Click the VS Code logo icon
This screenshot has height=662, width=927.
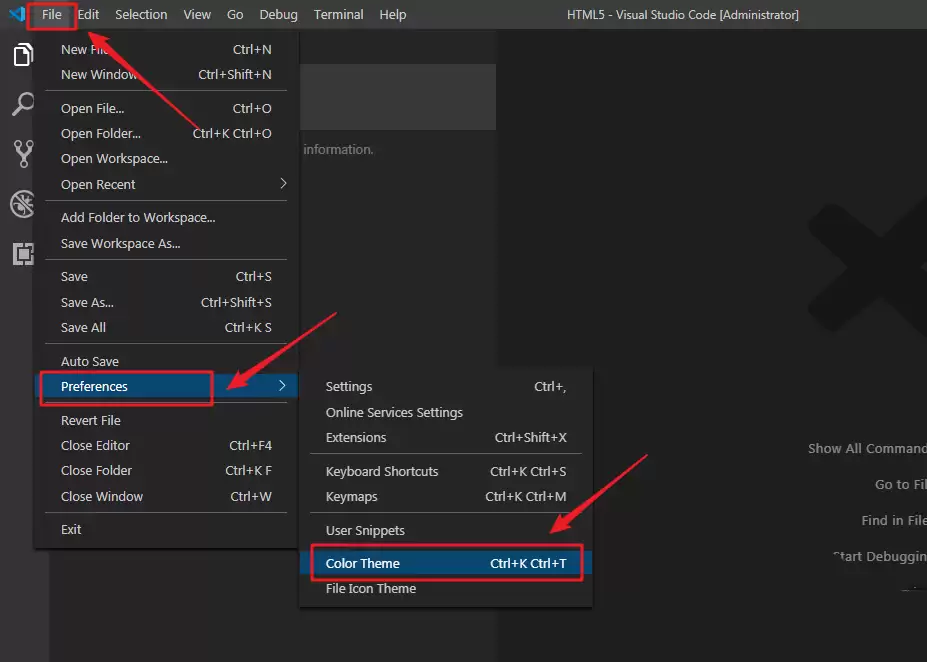point(17,15)
